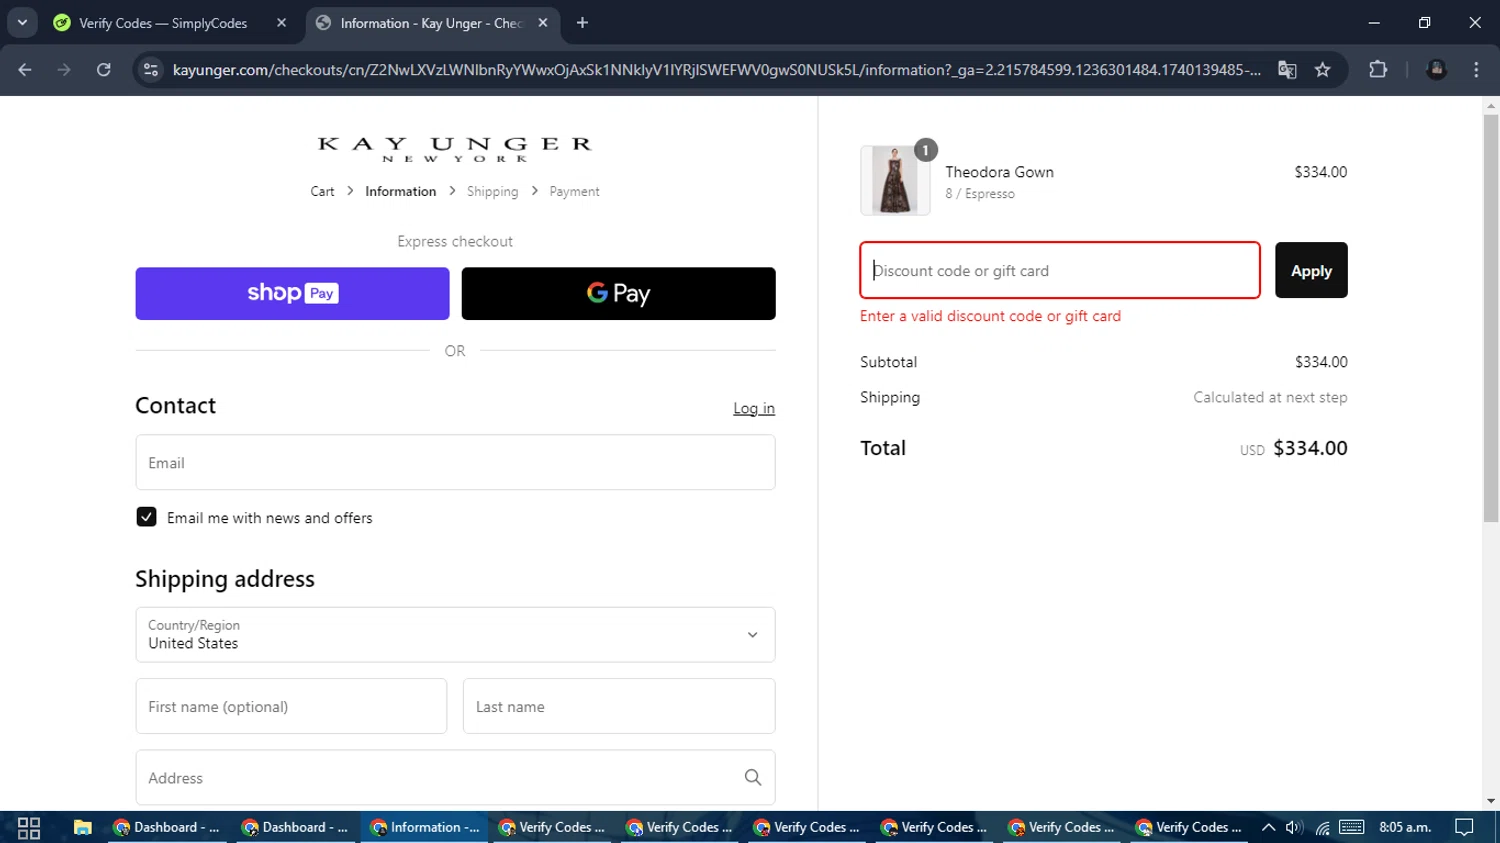Apply the discount code

pyautogui.click(x=1311, y=270)
